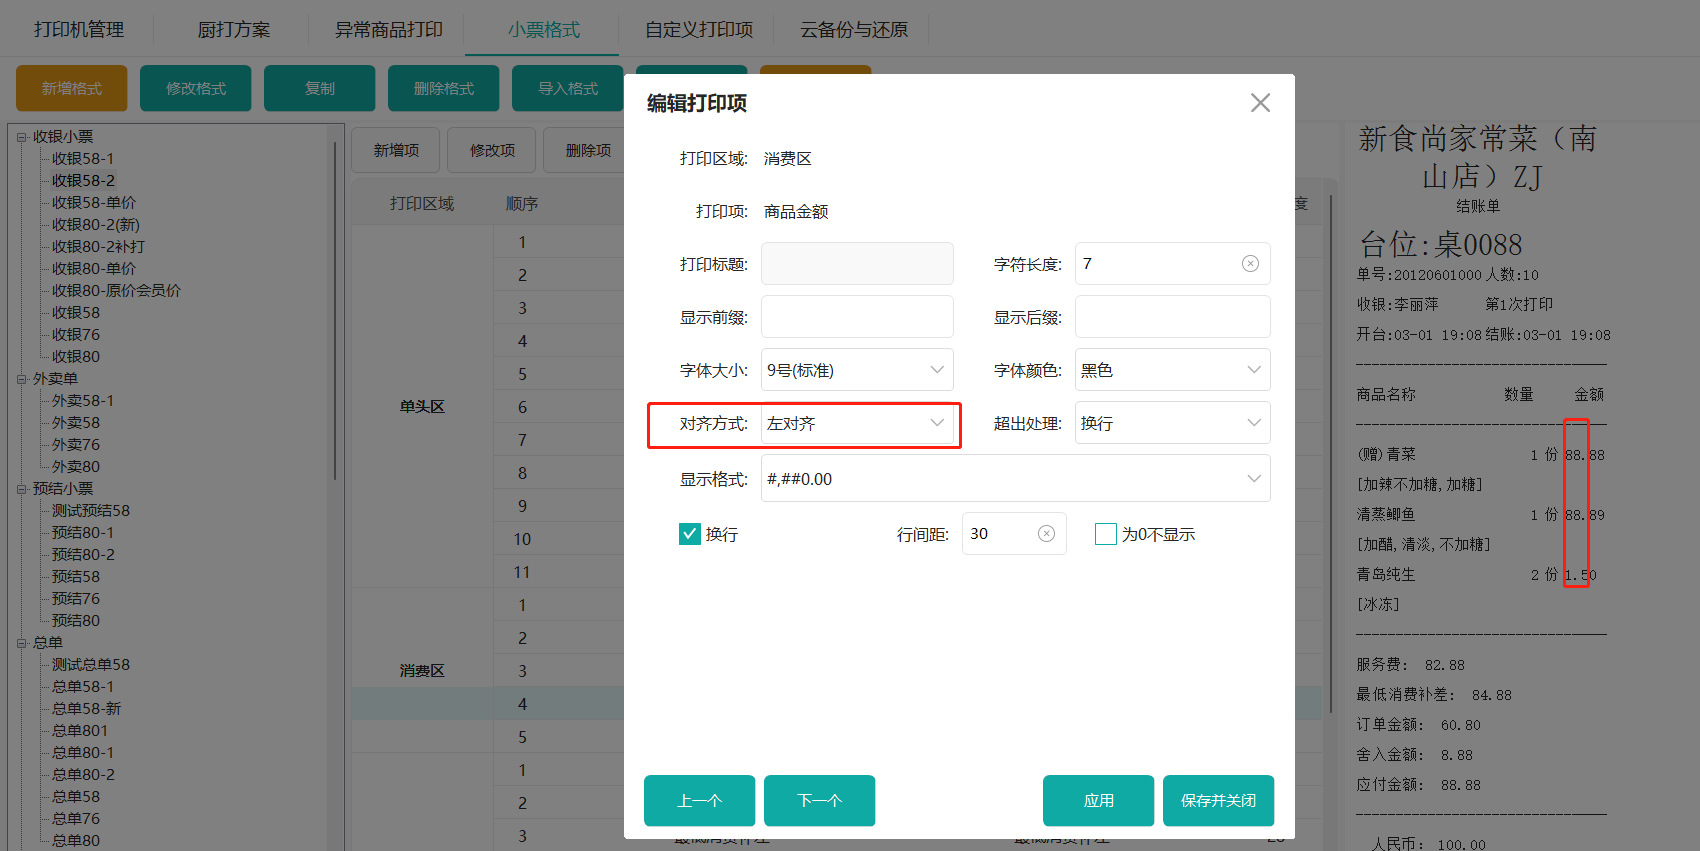1700x851 pixels.
Task: Close the 编辑打印项 dialog
Action: pyautogui.click(x=1260, y=103)
